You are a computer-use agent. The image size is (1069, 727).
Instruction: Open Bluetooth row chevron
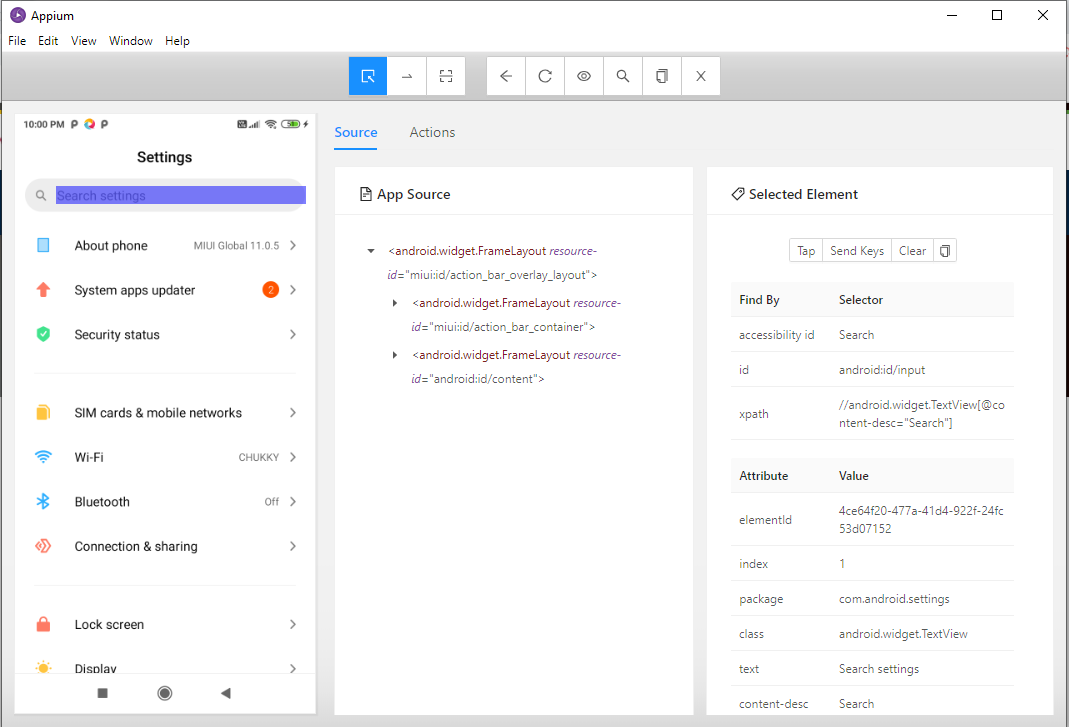(x=293, y=502)
